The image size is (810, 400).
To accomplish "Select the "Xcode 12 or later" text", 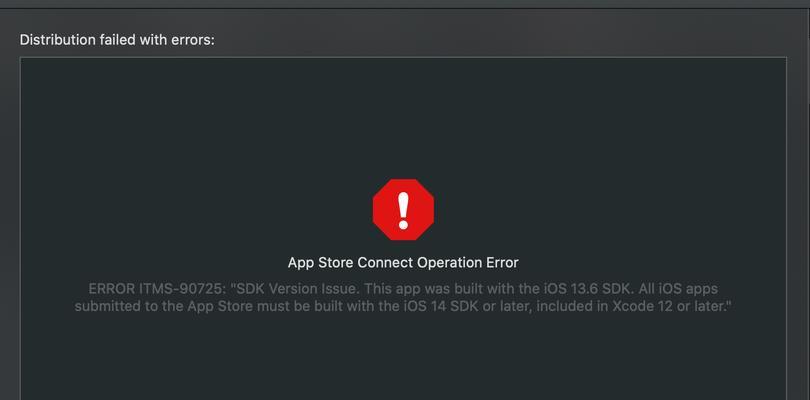I will [669, 306].
